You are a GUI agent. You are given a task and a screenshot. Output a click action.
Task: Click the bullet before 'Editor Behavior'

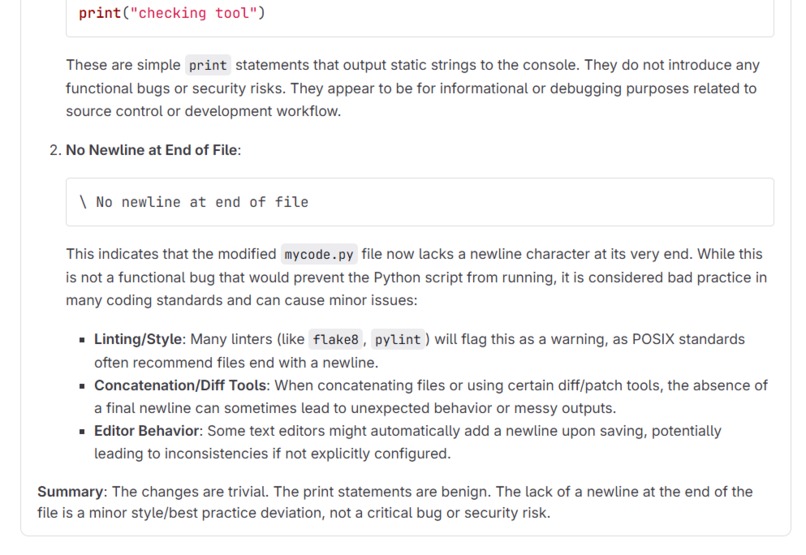[x=83, y=431]
